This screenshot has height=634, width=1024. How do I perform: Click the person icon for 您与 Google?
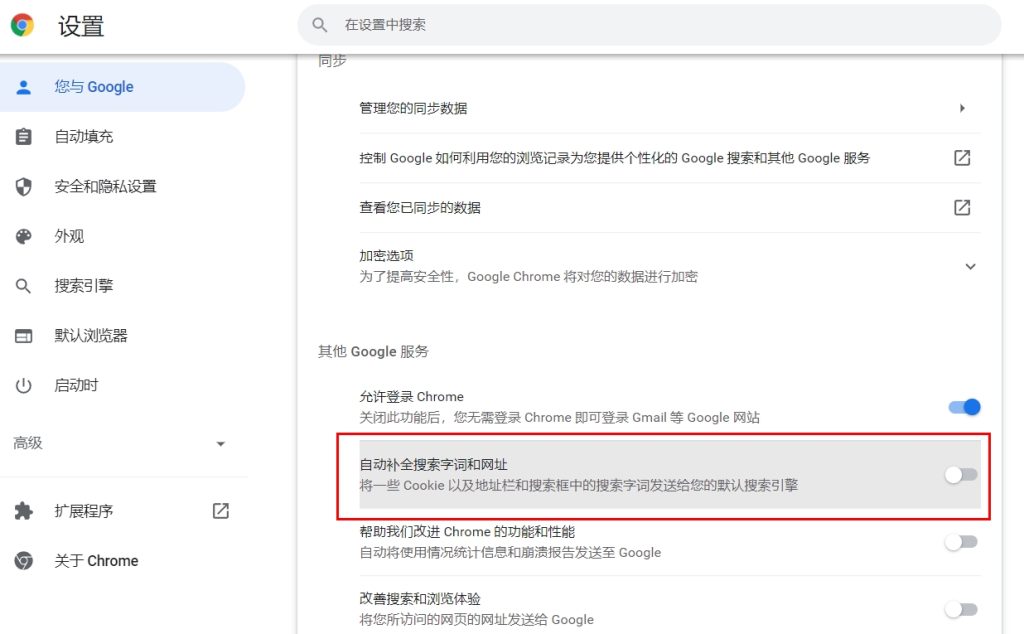click(24, 87)
